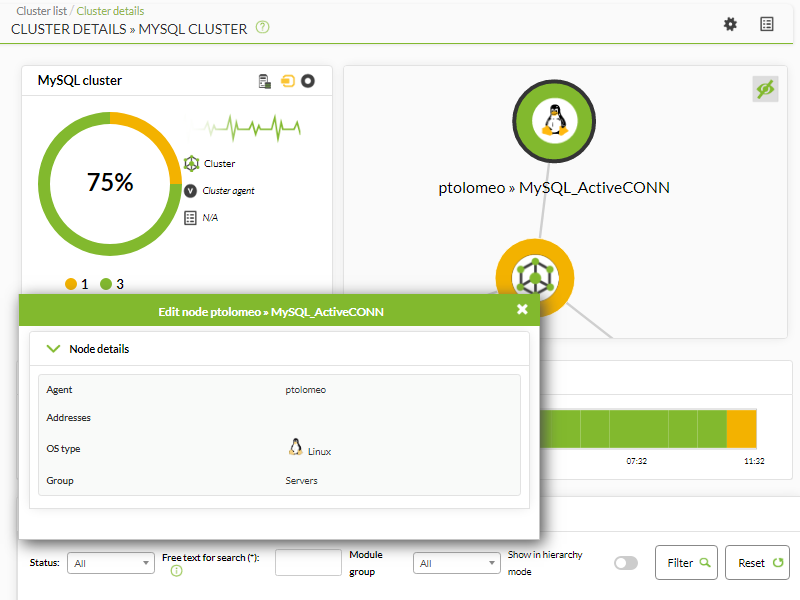Click the orange dot with count 1
This screenshot has height=600, width=800.
pyautogui.click(x=71, y=284)
